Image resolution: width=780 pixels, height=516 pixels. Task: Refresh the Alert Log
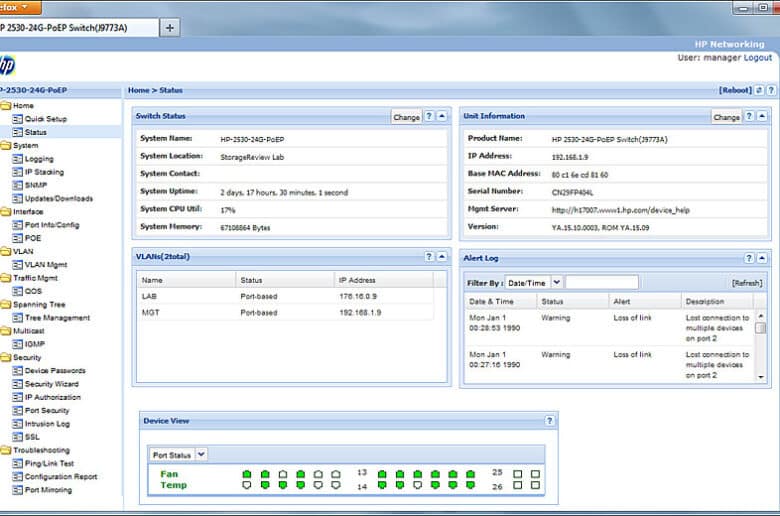(747, 283)
